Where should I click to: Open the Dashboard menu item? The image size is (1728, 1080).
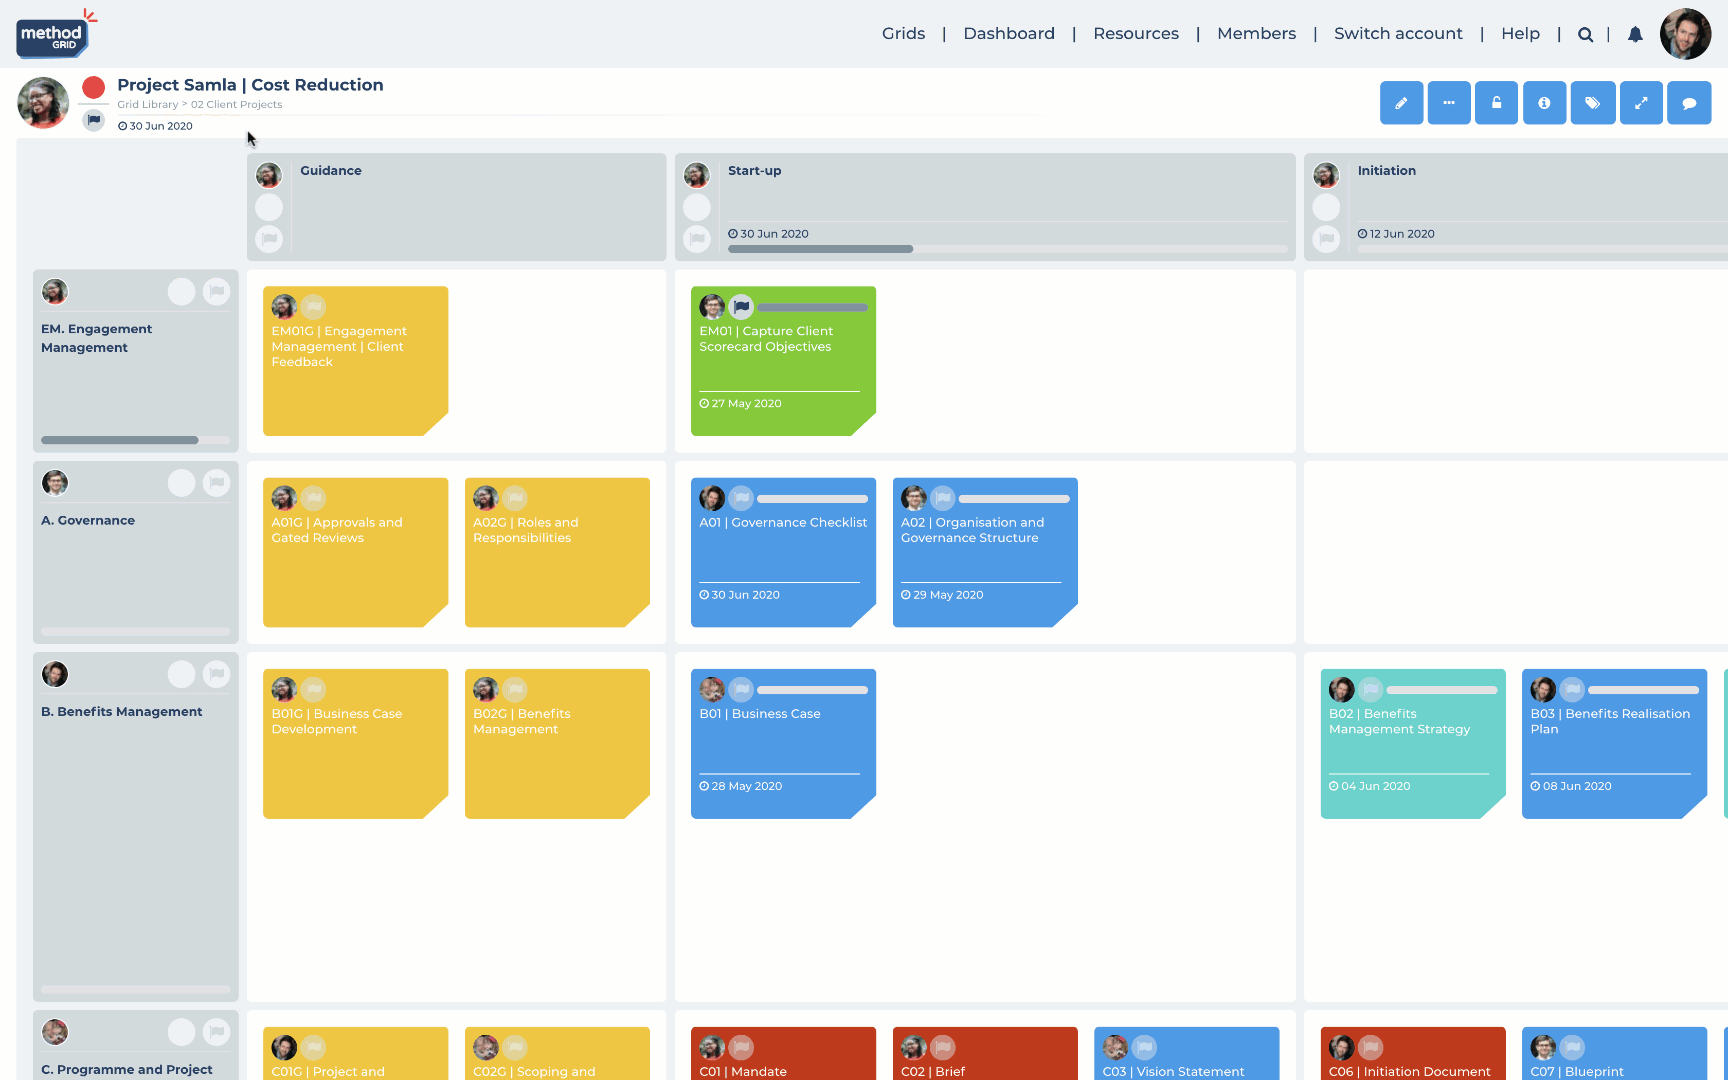[1009, 34]
